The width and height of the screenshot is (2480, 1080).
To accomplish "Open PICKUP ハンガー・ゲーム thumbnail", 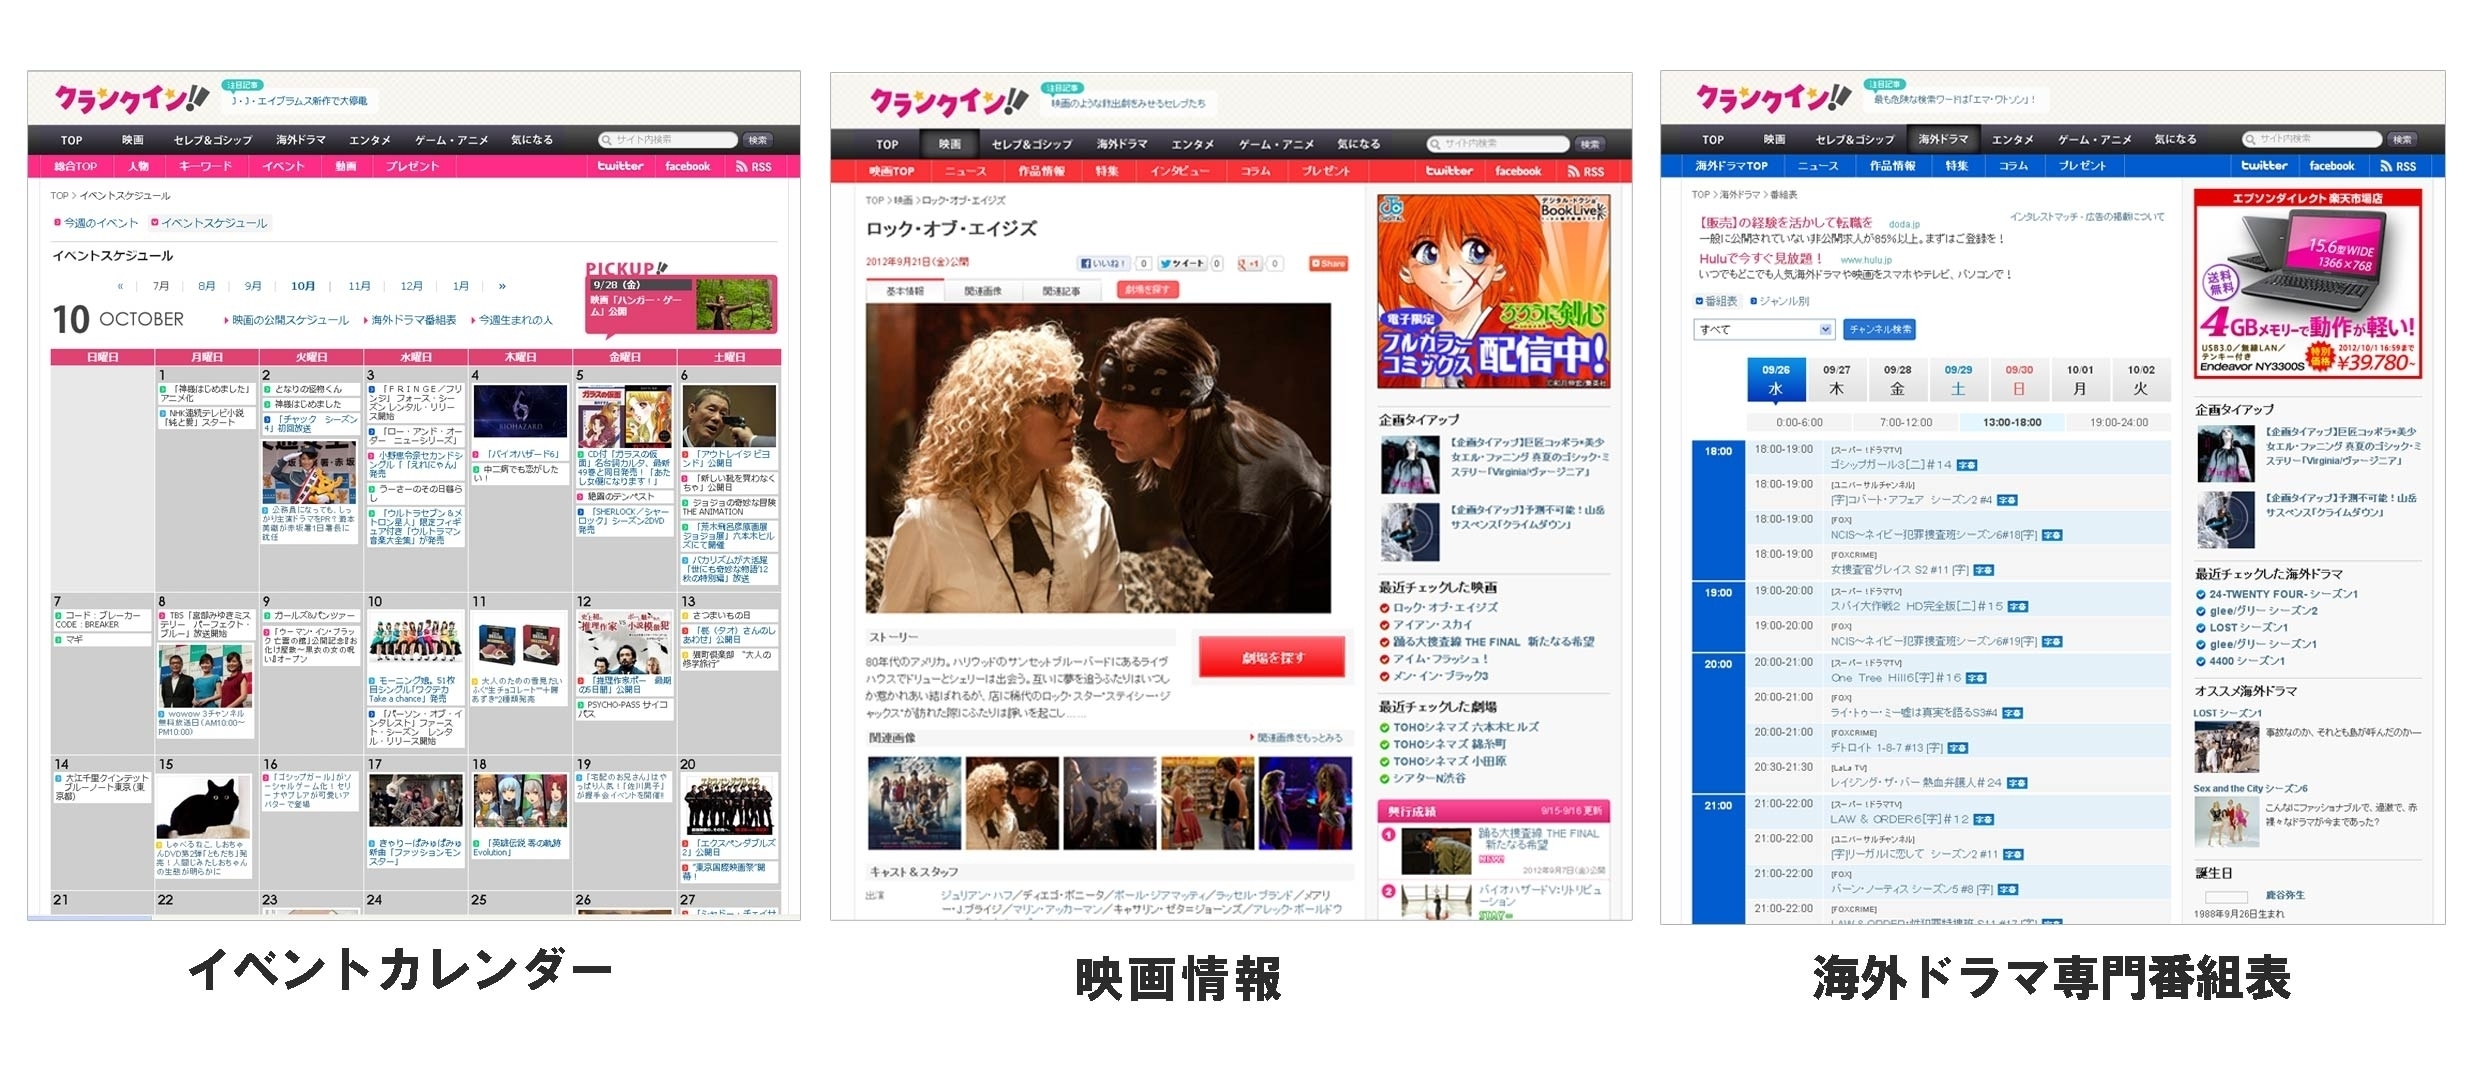I will coord(734,304).
